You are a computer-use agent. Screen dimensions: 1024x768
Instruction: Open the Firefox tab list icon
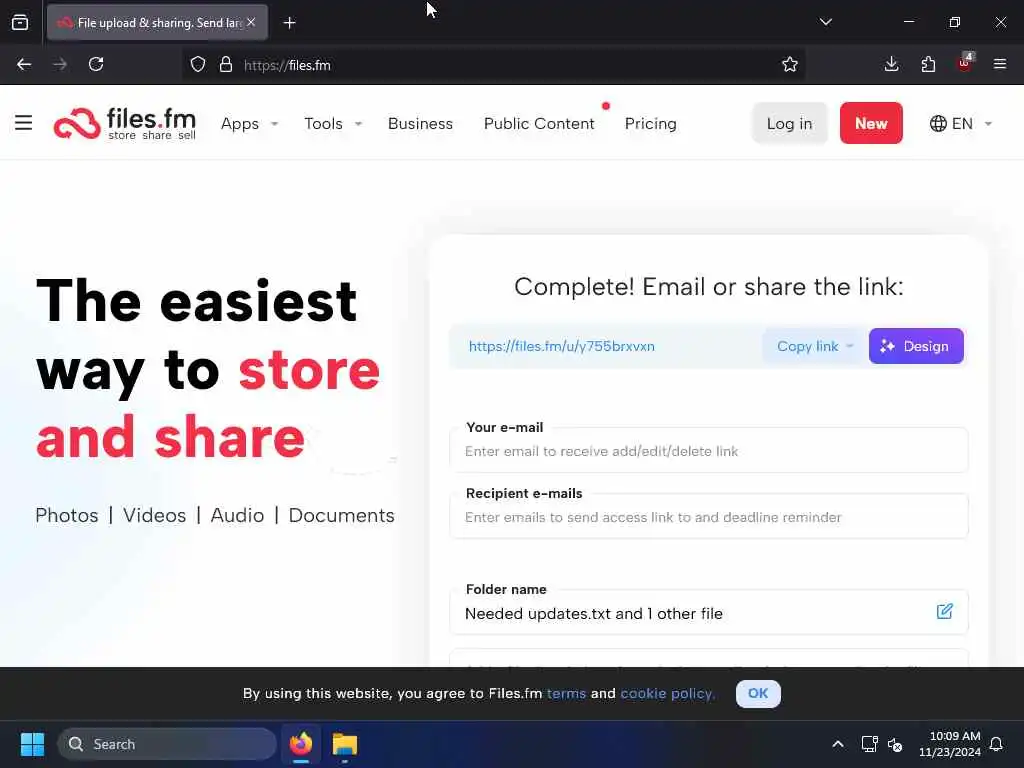point(20,23)
